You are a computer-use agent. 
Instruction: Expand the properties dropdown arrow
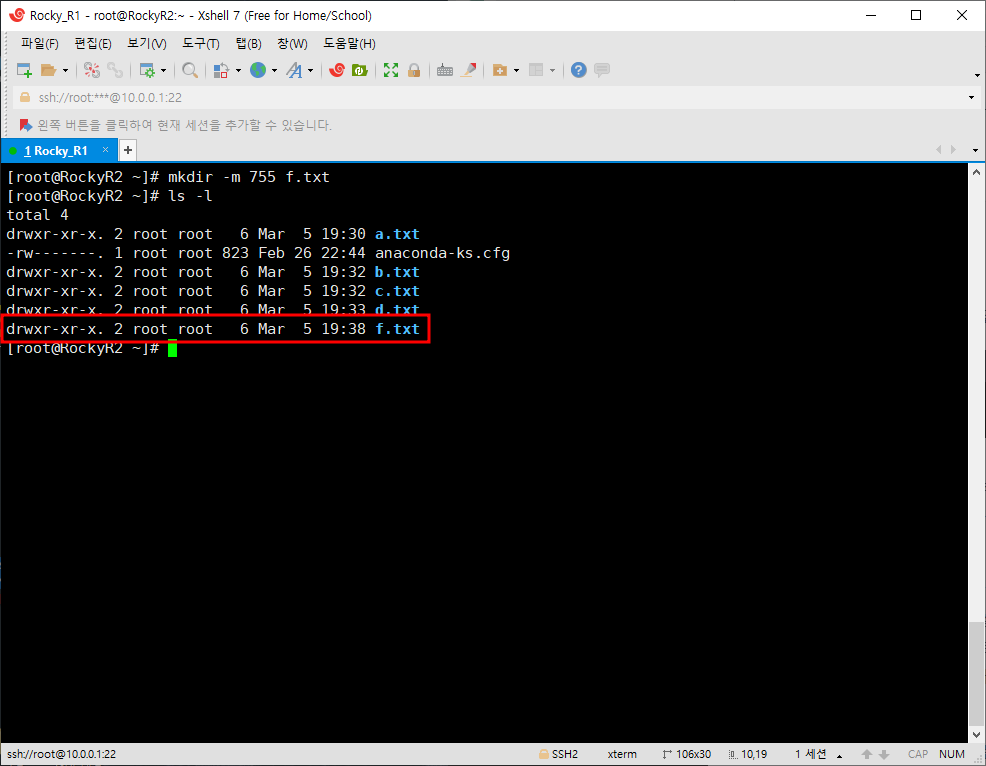coord(163,70)
